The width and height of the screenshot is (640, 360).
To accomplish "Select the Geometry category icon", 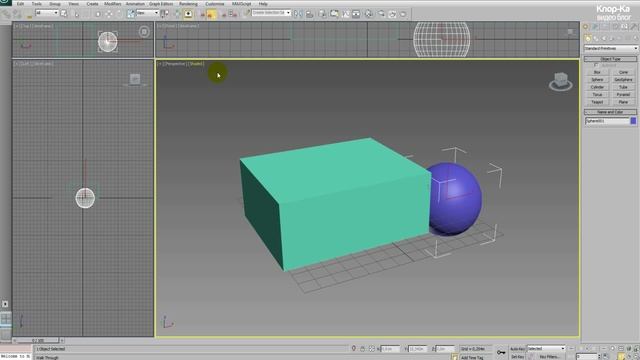I will pos(588,38).
